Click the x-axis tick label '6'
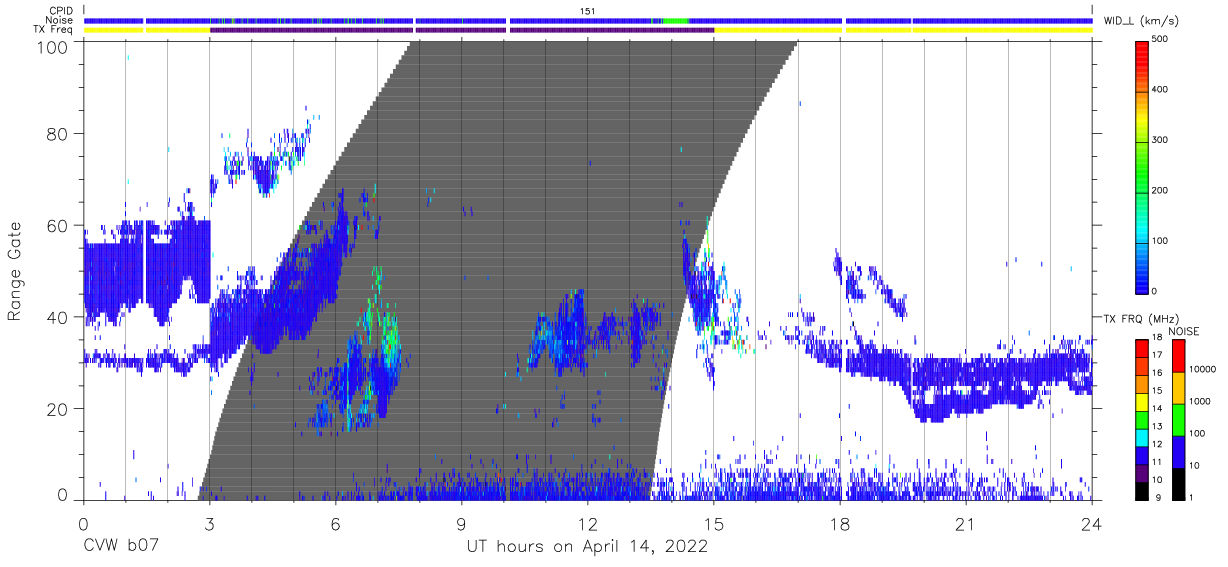This screenshot has width=1228, height=567. (x=335, y=523)
